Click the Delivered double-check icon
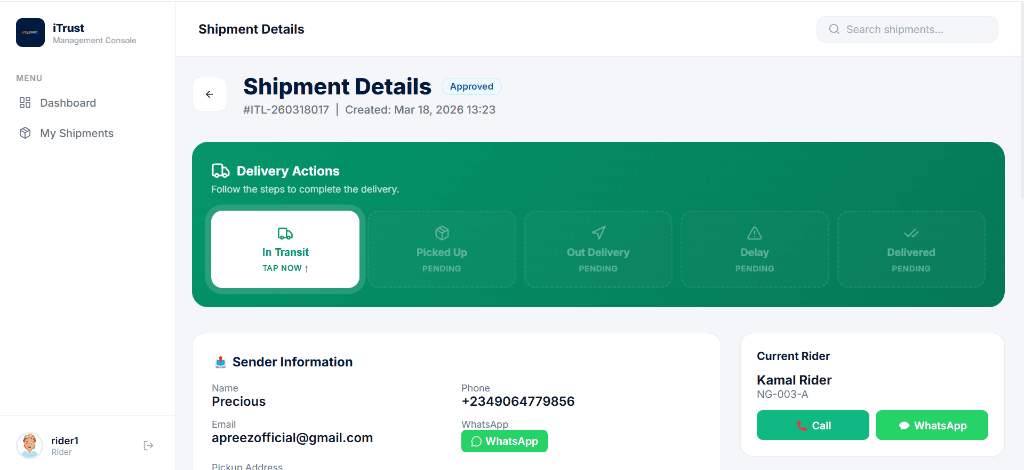Screen dimensions: 1024x470 911,233
